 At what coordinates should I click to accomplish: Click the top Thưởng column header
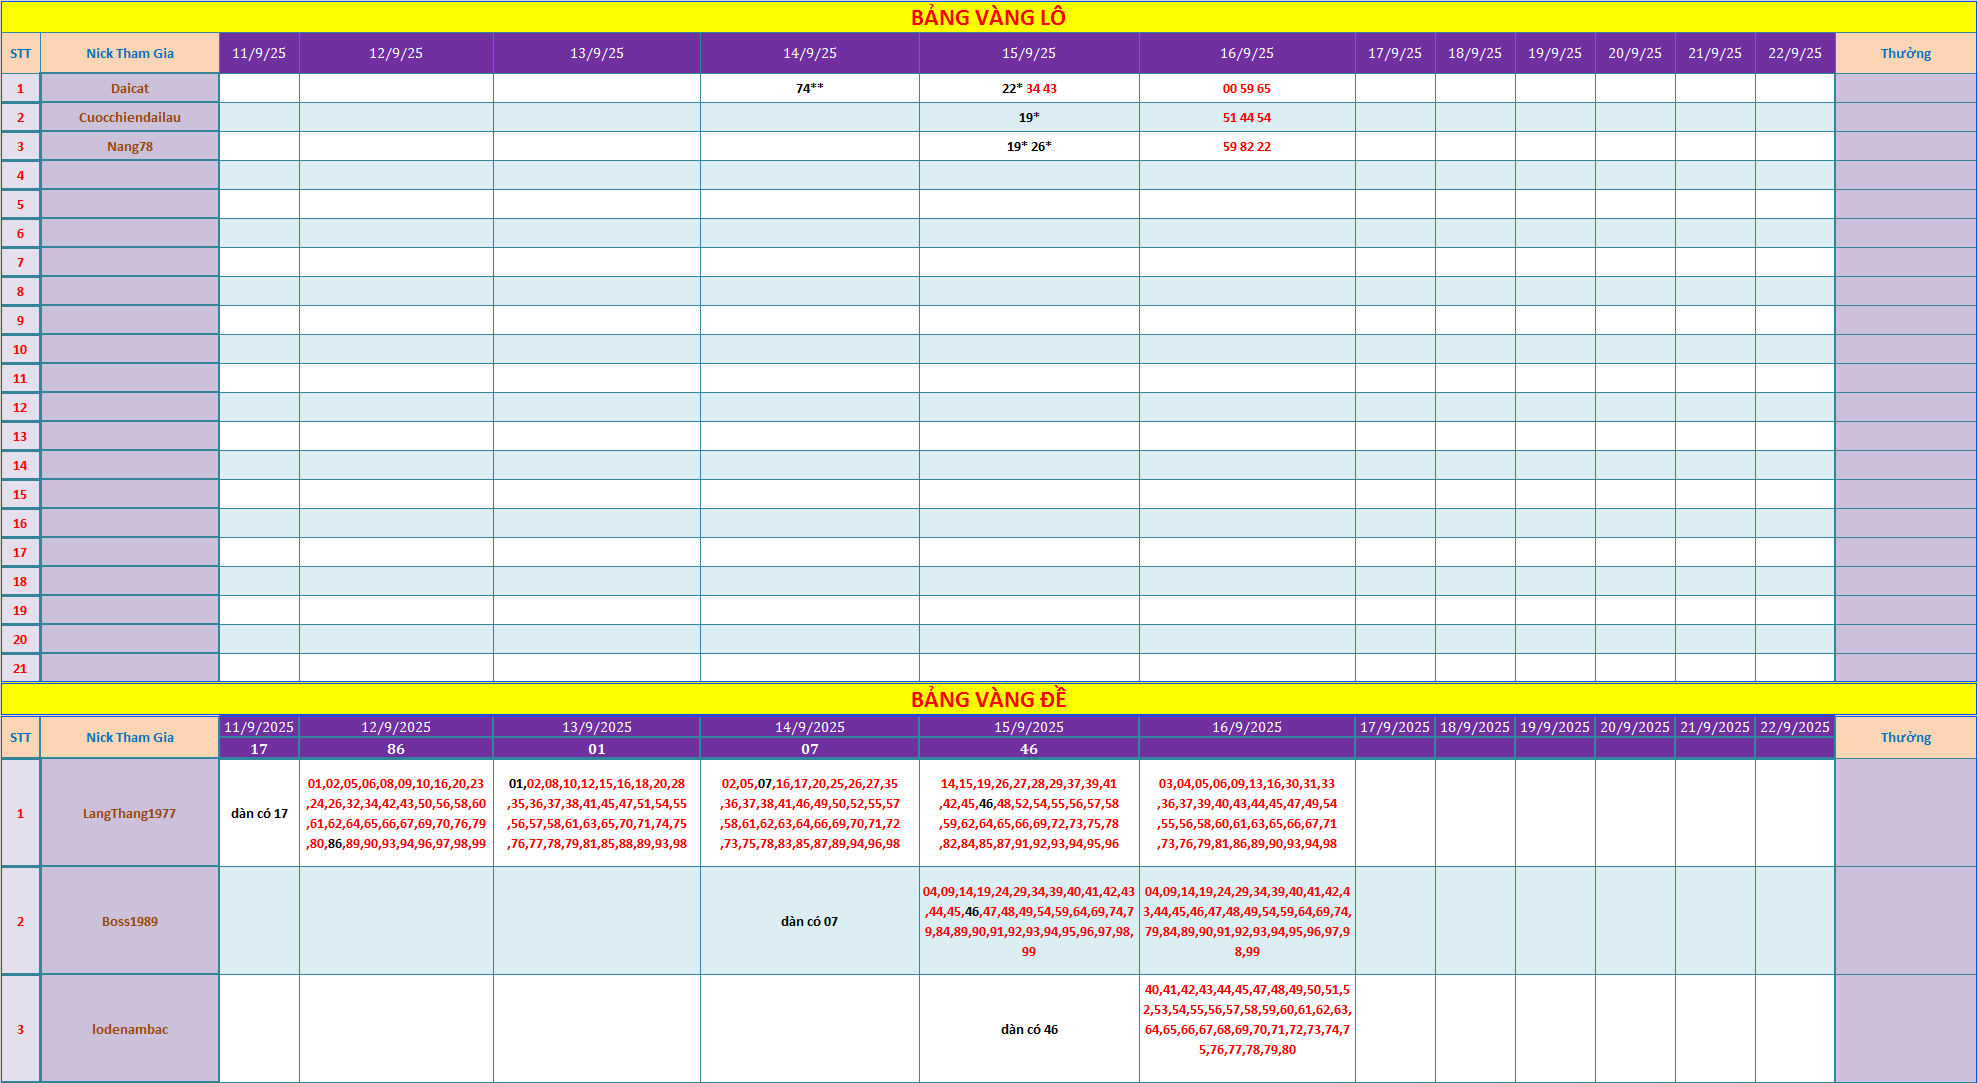[1905, 53]
